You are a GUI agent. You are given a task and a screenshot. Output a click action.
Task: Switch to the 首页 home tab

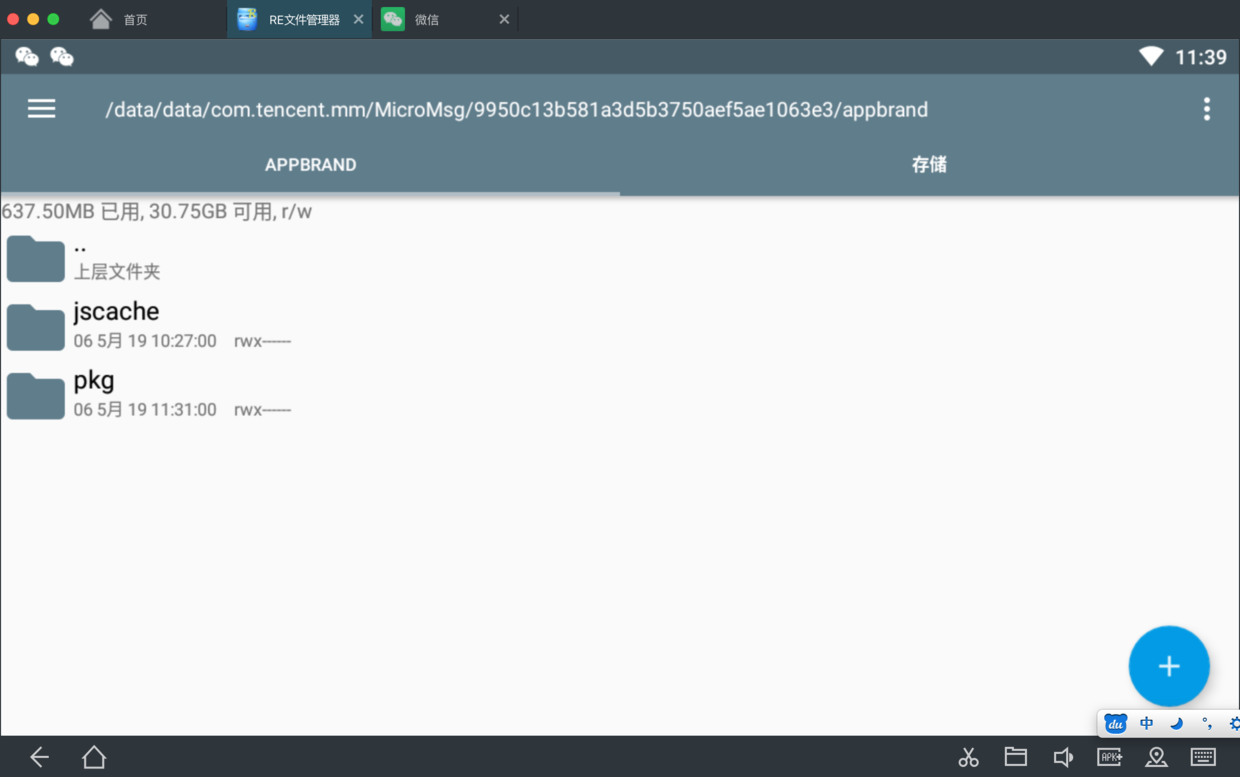(x=118, y=19)
